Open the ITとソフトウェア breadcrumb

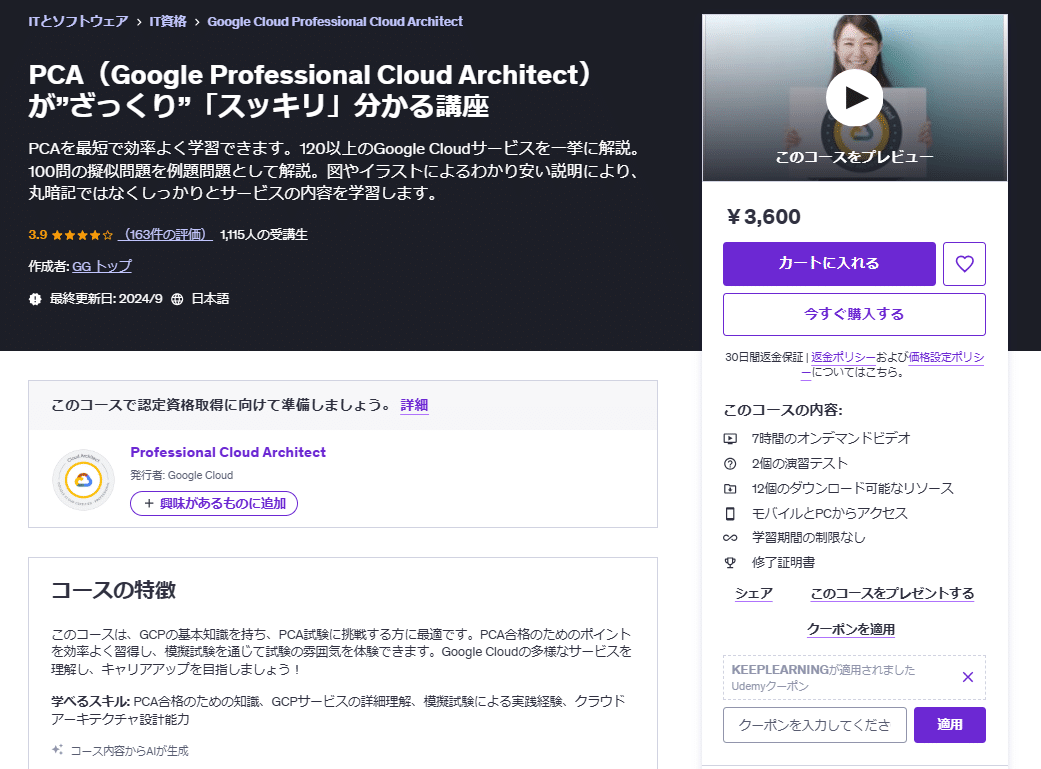78,21
